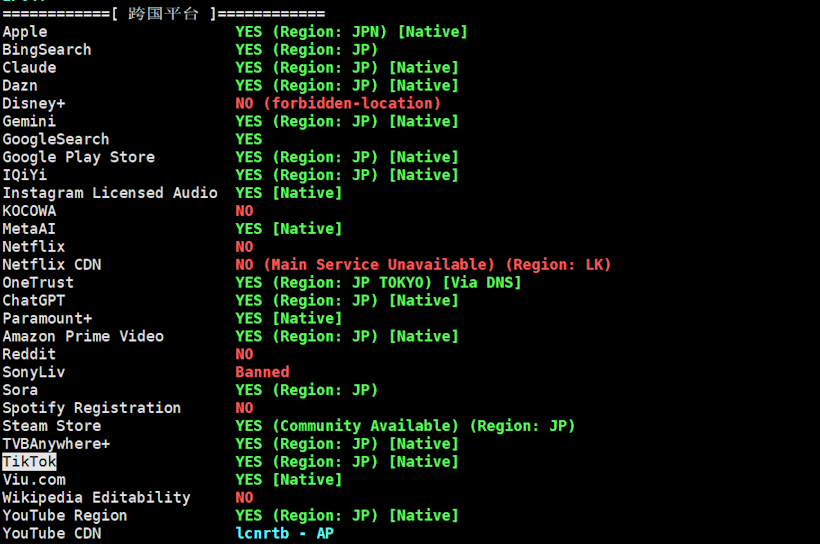Click the Claude row label
The height and width of the screenshot is (544, 820).
click(29, 68)
